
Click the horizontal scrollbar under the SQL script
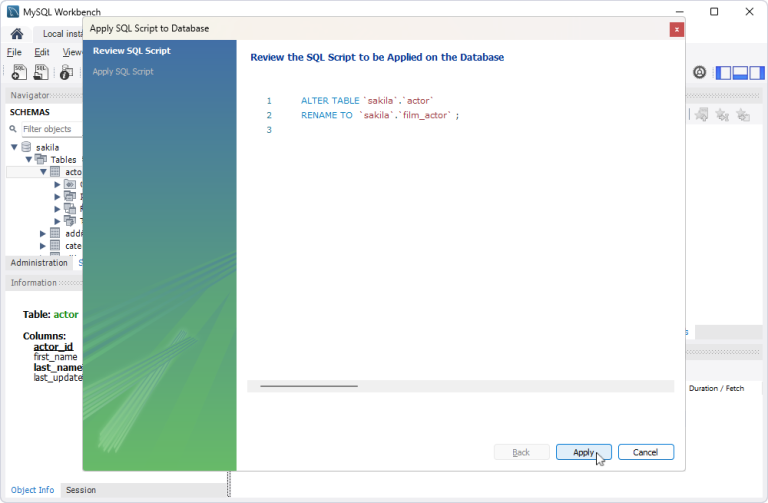(308, 385)
